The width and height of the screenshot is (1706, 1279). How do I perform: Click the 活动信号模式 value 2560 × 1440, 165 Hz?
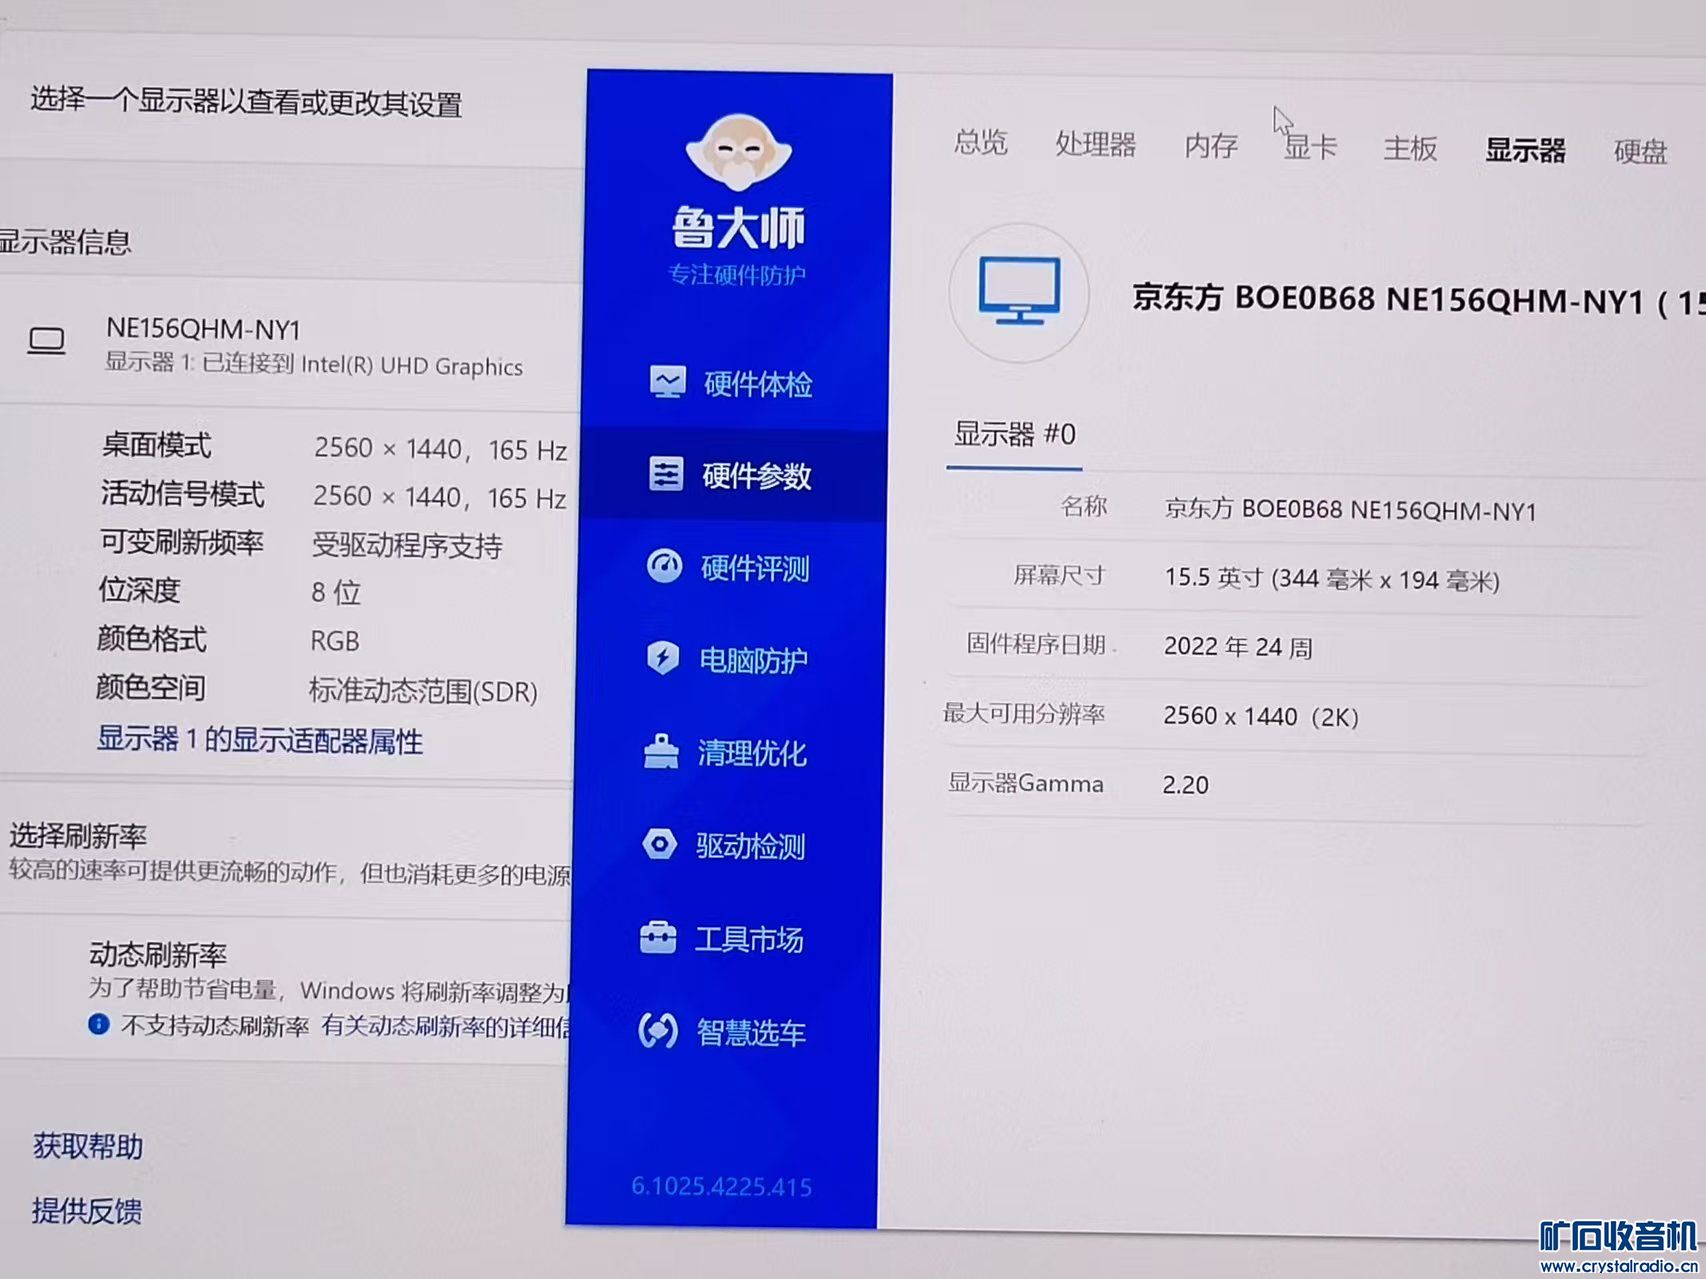pyautogui.click(x=440, y=497)
